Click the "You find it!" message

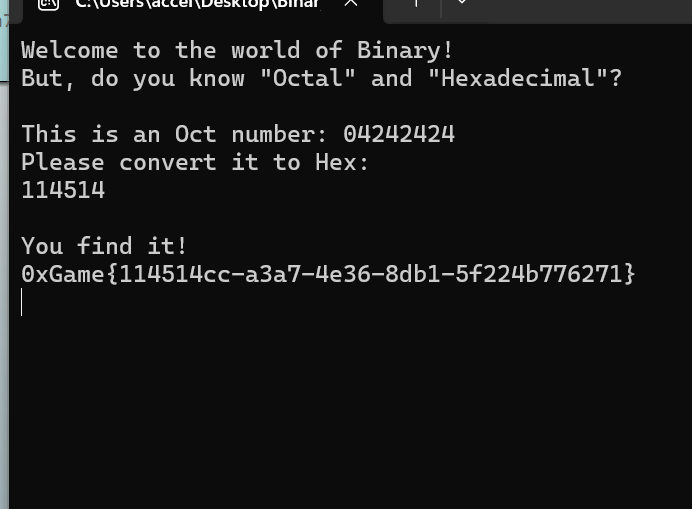point(104,246)
